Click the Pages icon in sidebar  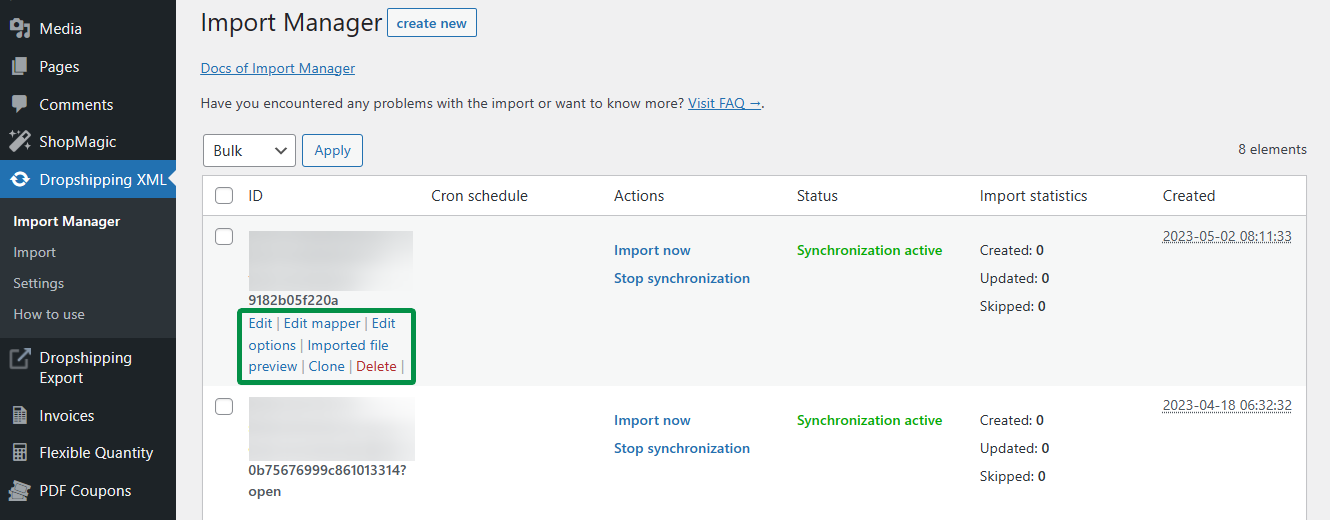20,67
